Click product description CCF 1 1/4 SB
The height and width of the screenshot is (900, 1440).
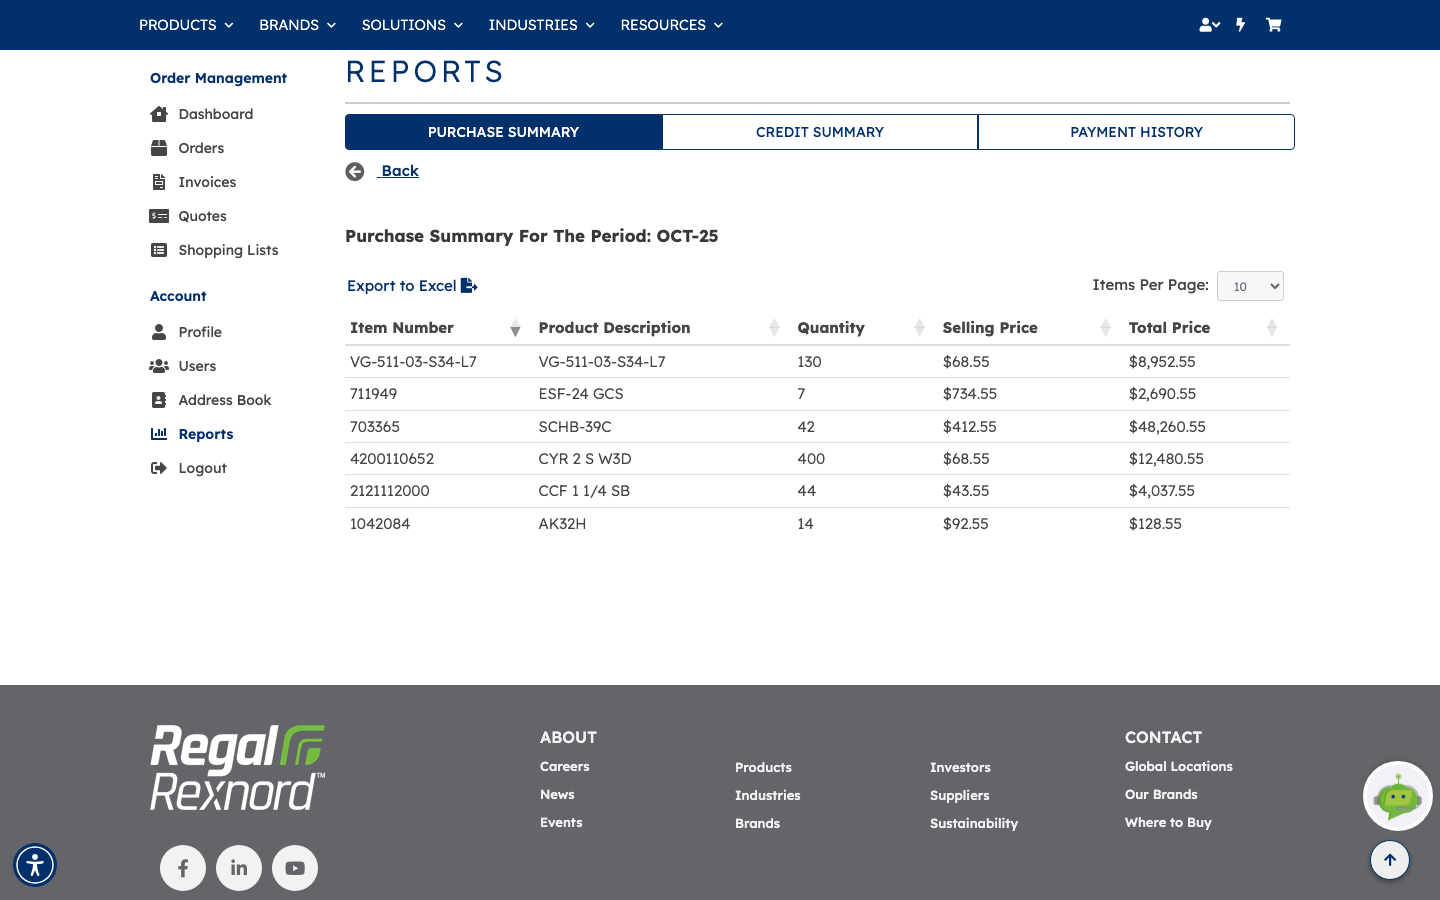click(584, 491)
